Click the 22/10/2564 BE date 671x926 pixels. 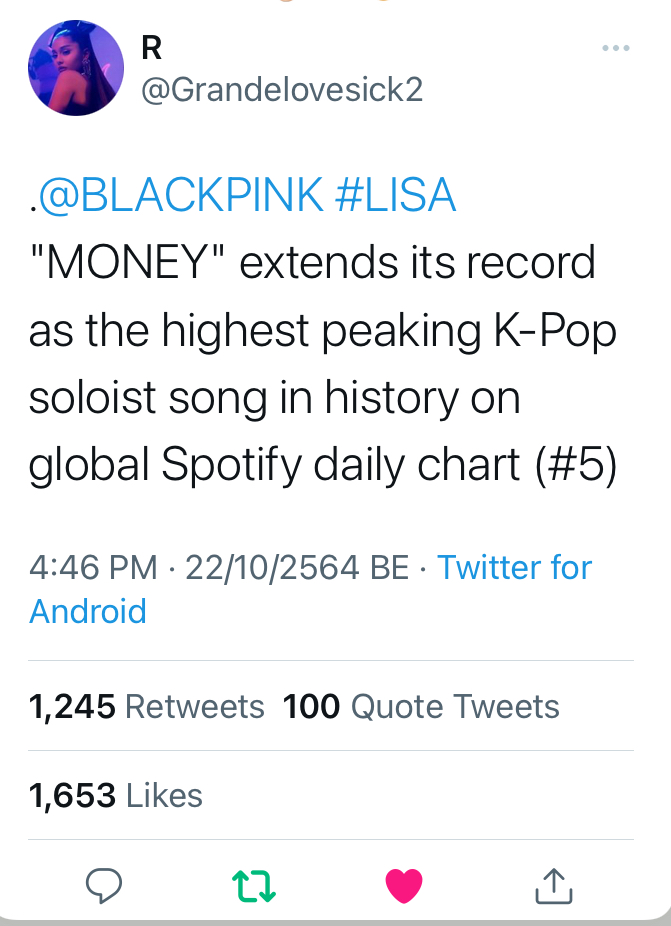[297, 568]
